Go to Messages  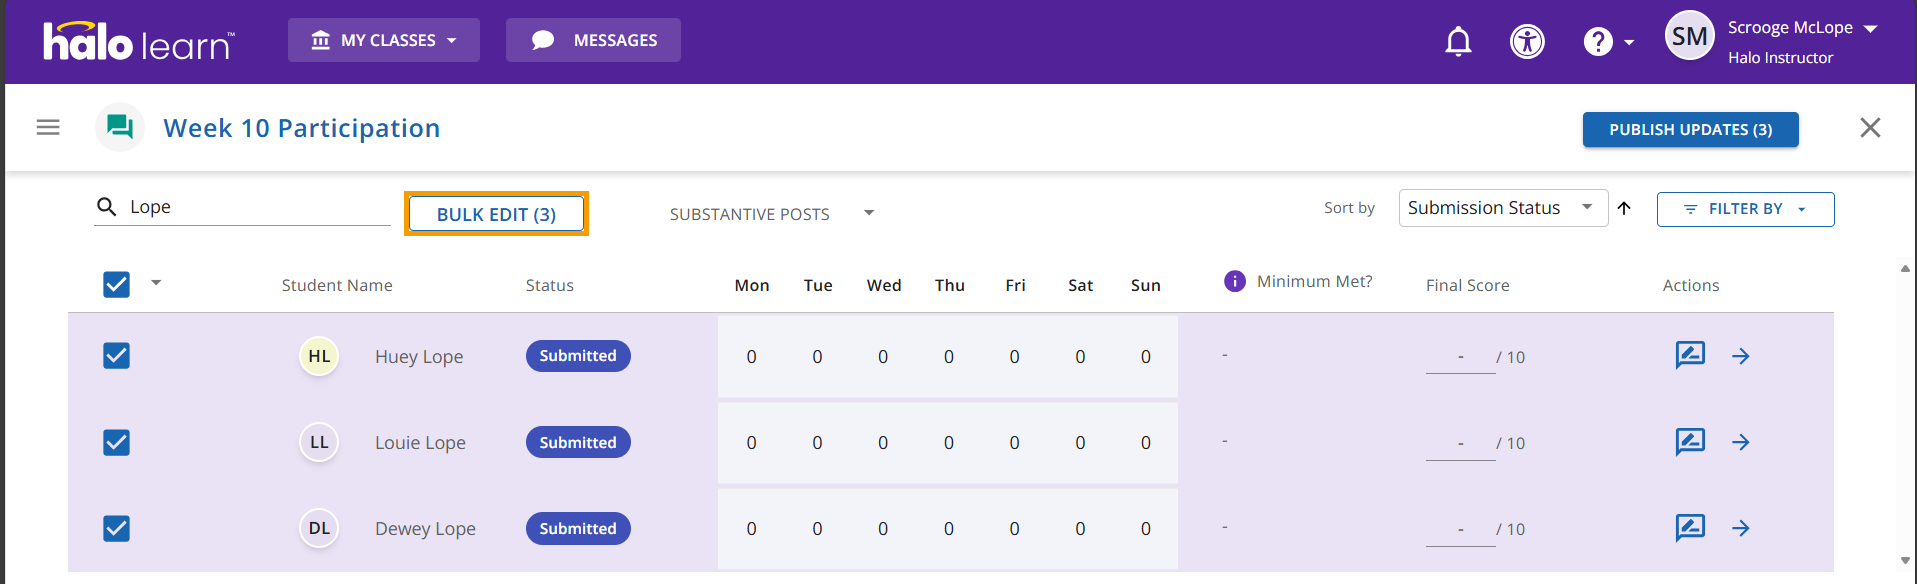[593, 40]
